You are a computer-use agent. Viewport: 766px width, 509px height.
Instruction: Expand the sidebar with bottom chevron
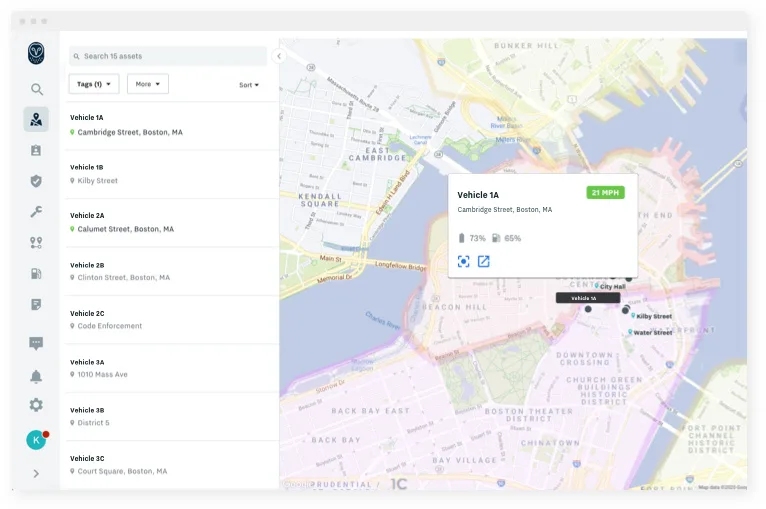coord(36,473)
